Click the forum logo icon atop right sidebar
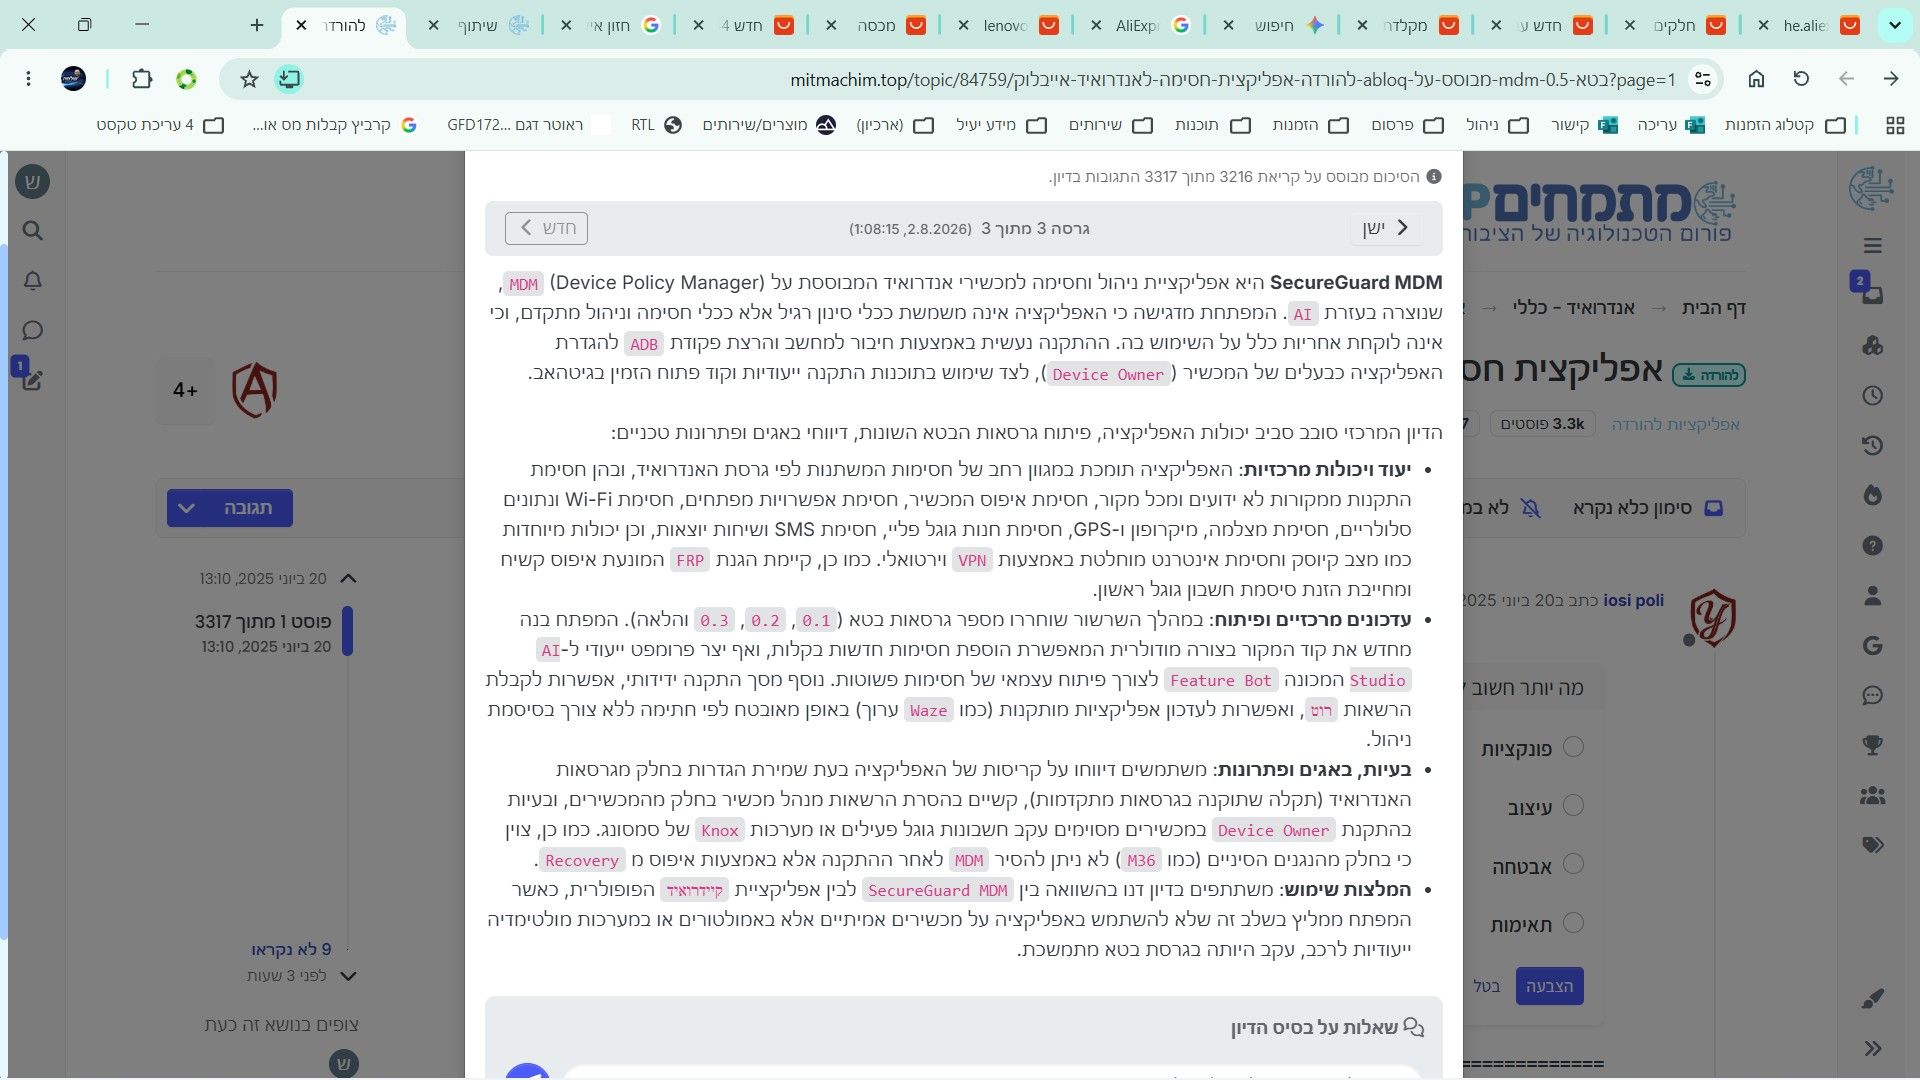The width and height of the screenshot is (1920, 1080). 1872,189
